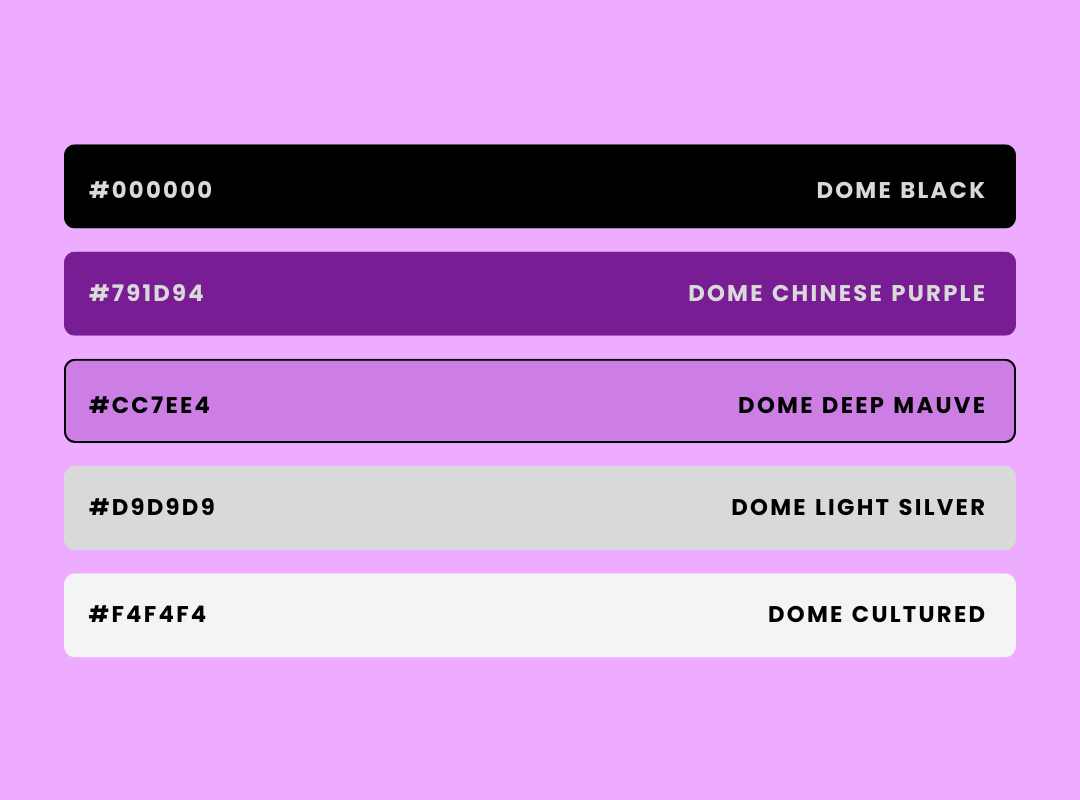Click the word BLACK in the top swatch

point(943,190)
